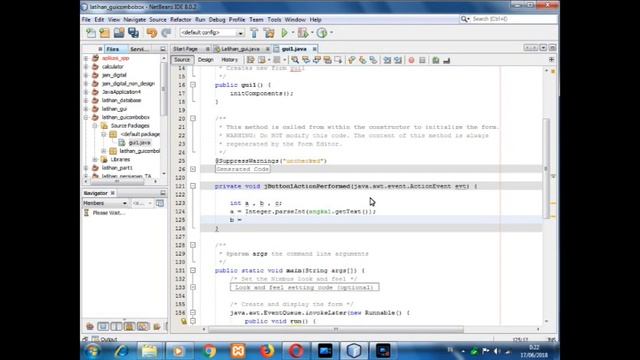Click the red Start Macro Recording icon
Viewport: 640px width, 360px height.
(x=411, y=60)
